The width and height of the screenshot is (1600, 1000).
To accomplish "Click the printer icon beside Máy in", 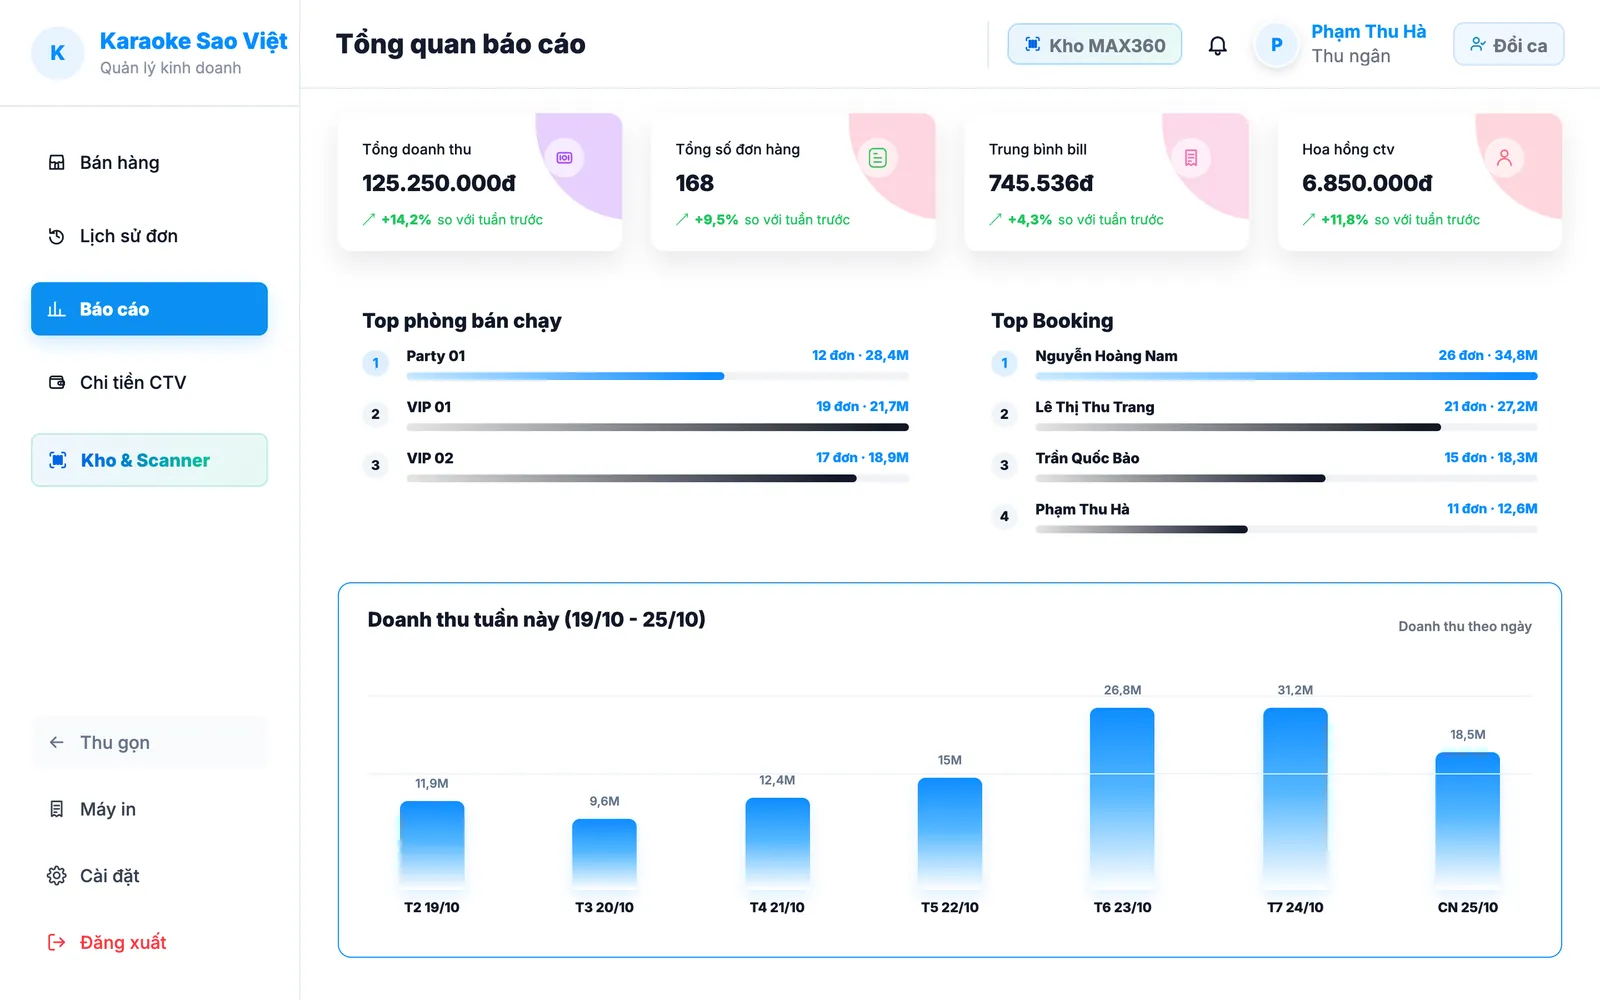I will pos(57,809).
